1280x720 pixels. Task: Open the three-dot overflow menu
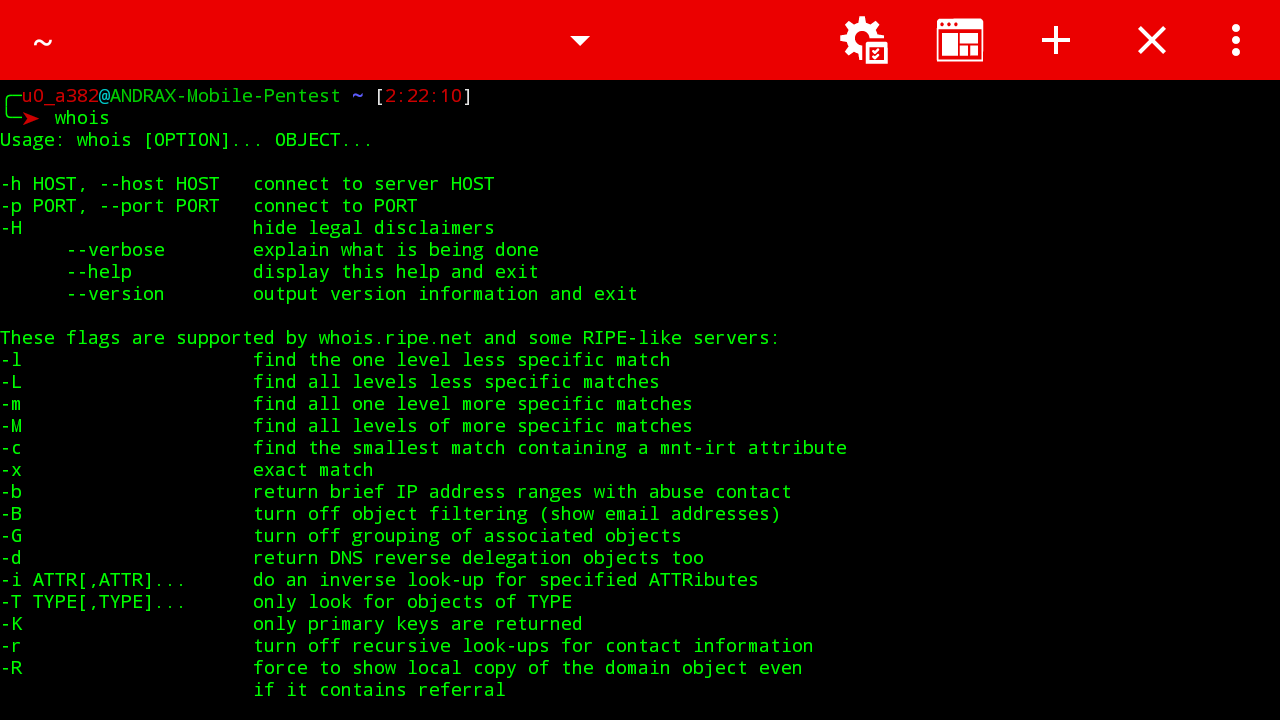tap(1236, 40)
